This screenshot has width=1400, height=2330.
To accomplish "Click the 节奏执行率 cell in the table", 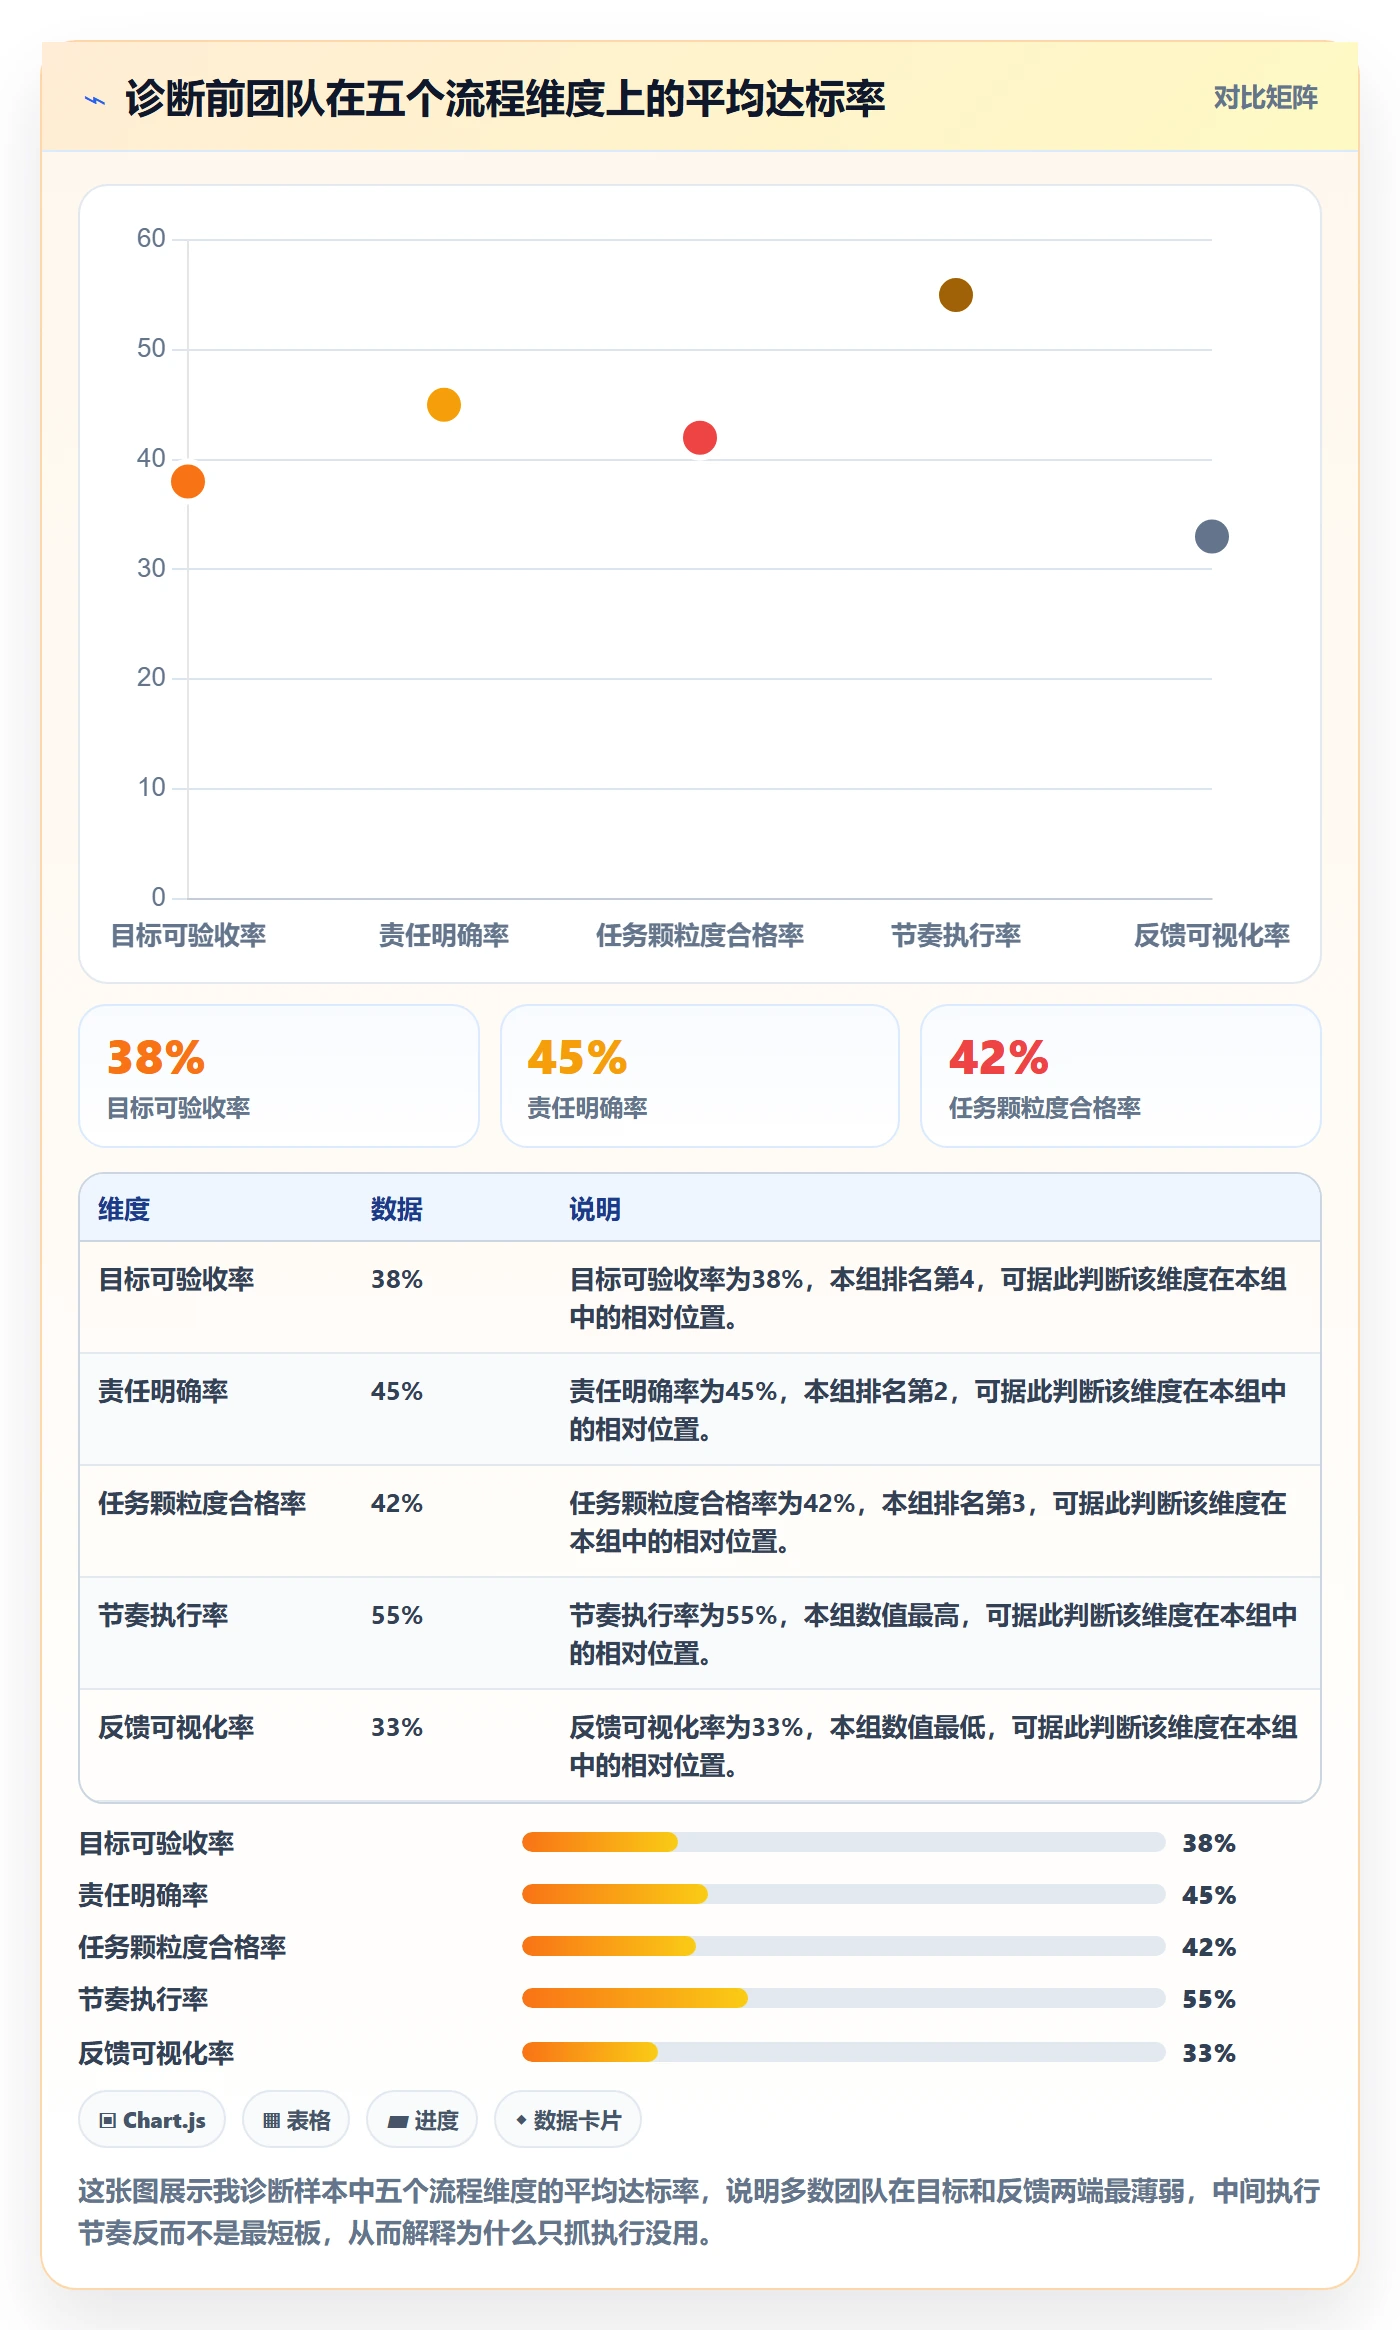I will tap(163, 1615).
